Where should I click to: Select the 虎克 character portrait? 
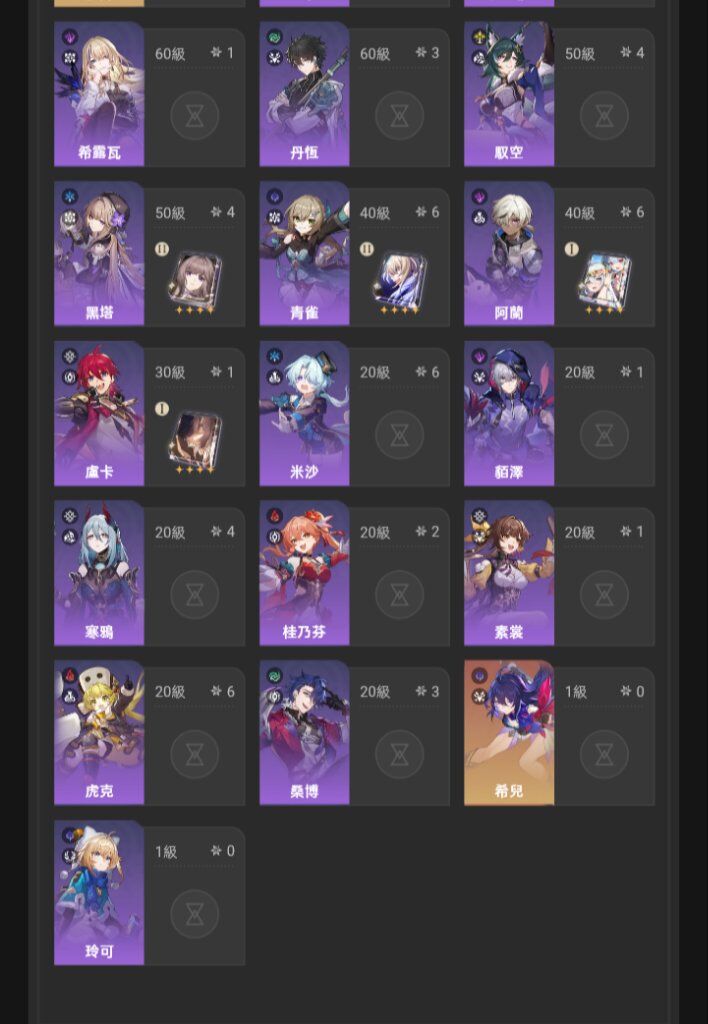coord(99,733)
